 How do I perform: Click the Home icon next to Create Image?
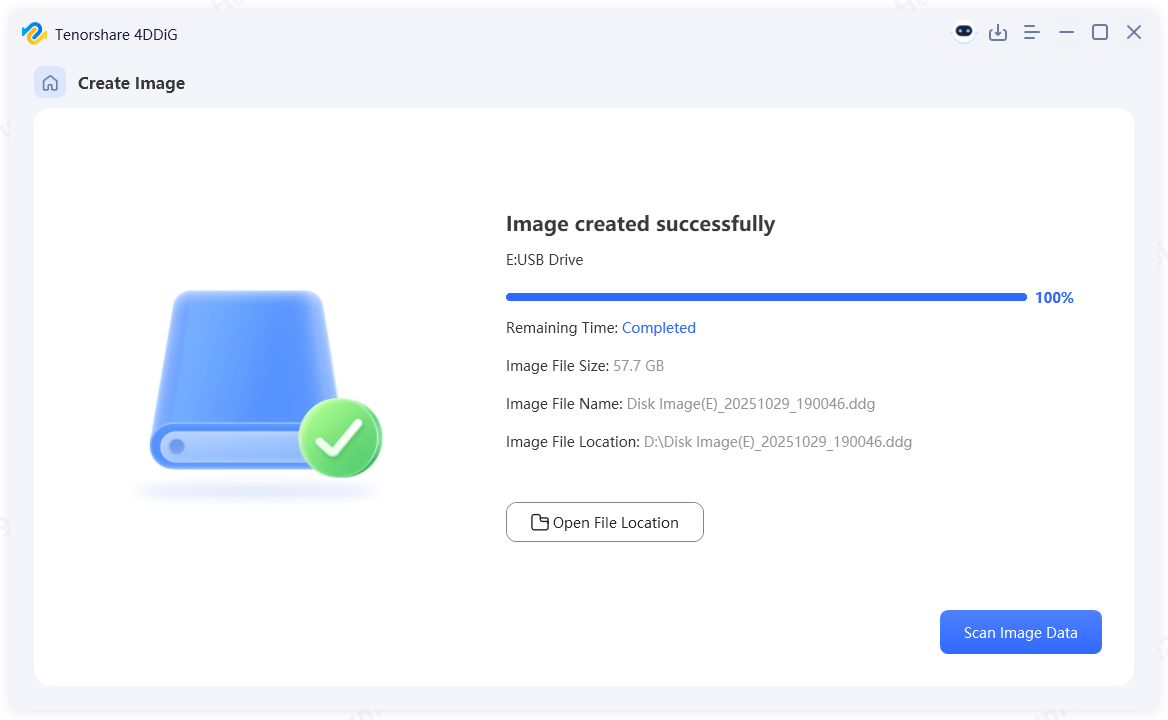pyautogui.click(x=50, y=82)
